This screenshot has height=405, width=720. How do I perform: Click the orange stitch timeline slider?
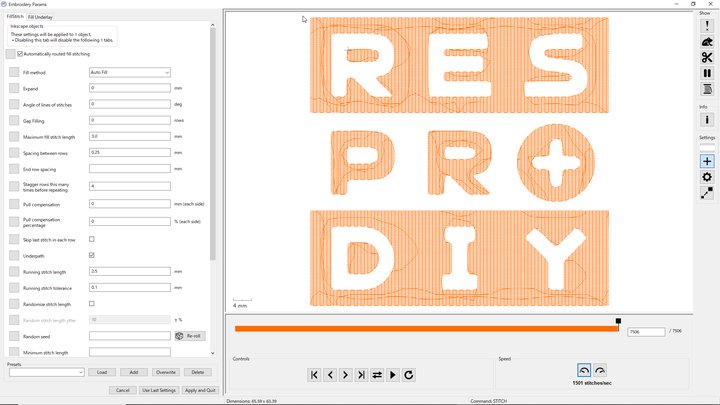coord(427,329)
